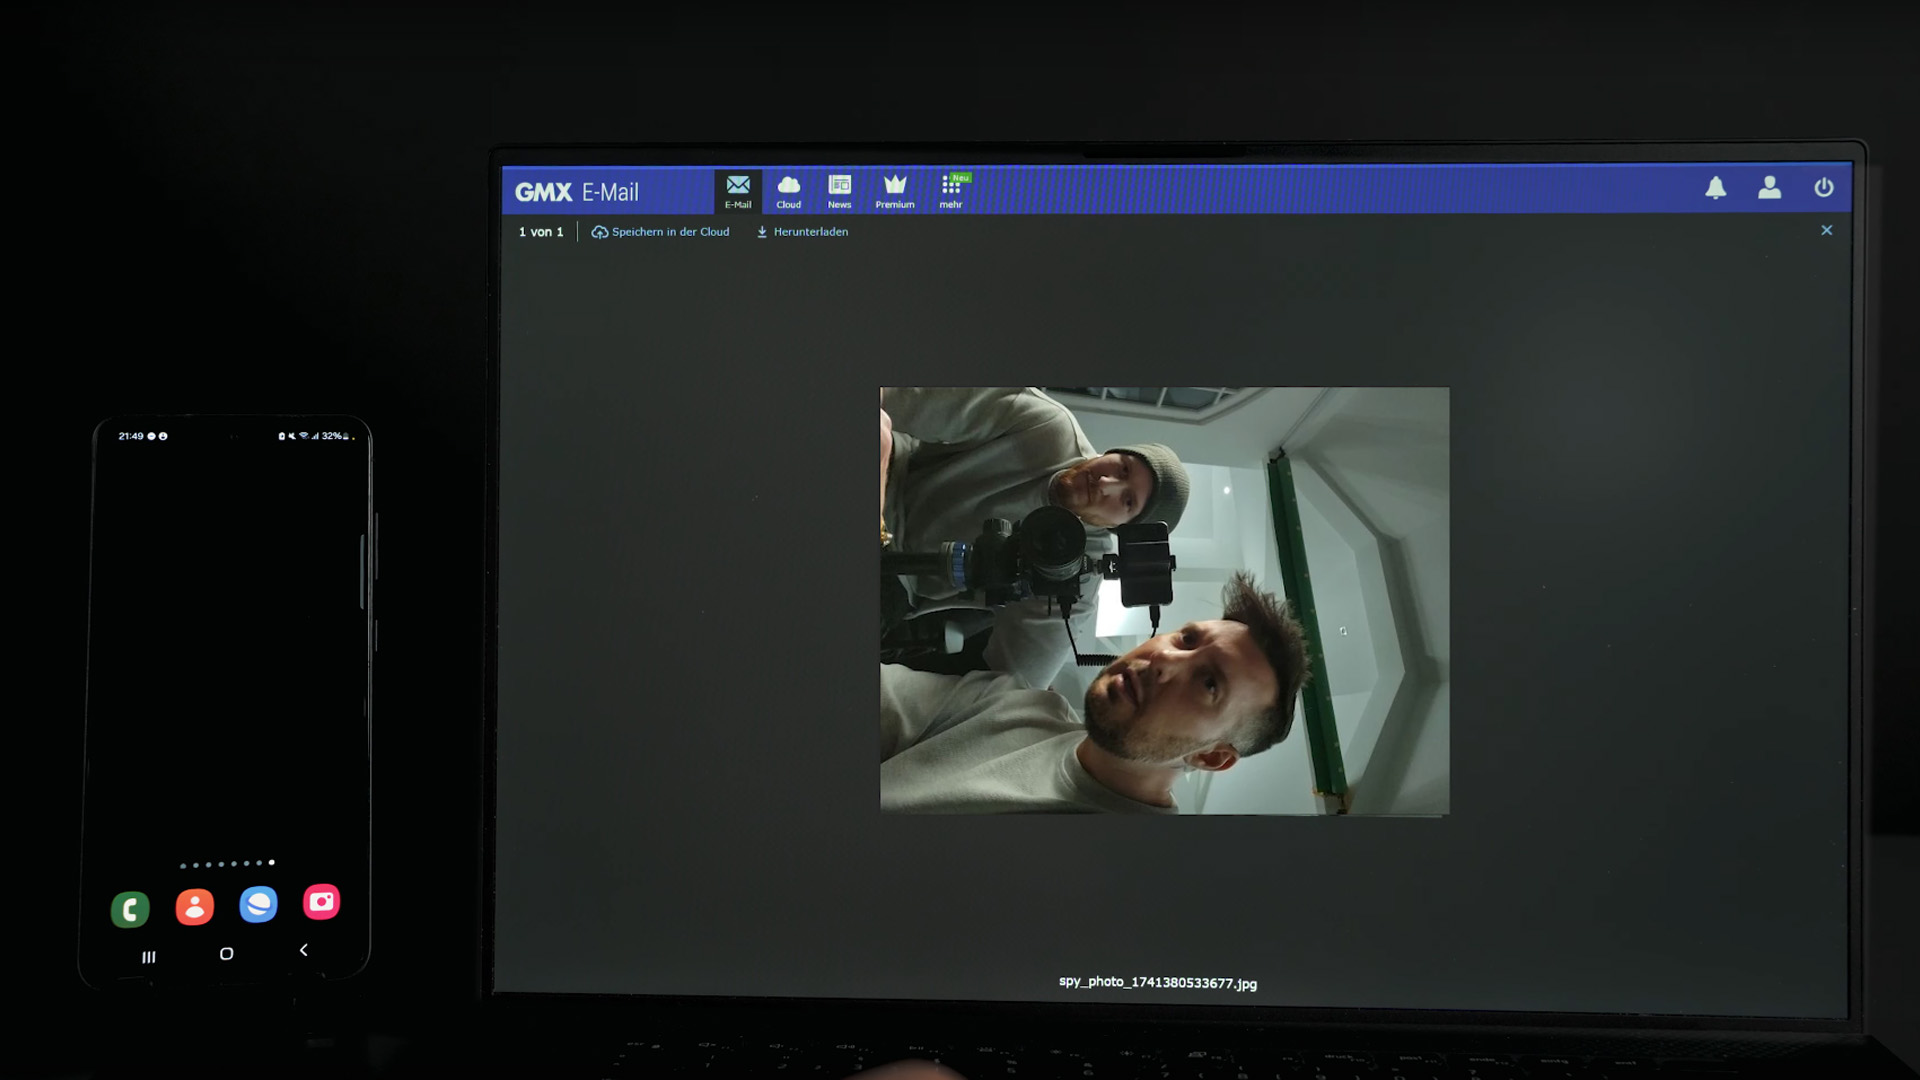Tap the phone's back navigation arrow
This screenshot has width=1920, height=1080.
[x=303, y=950]
